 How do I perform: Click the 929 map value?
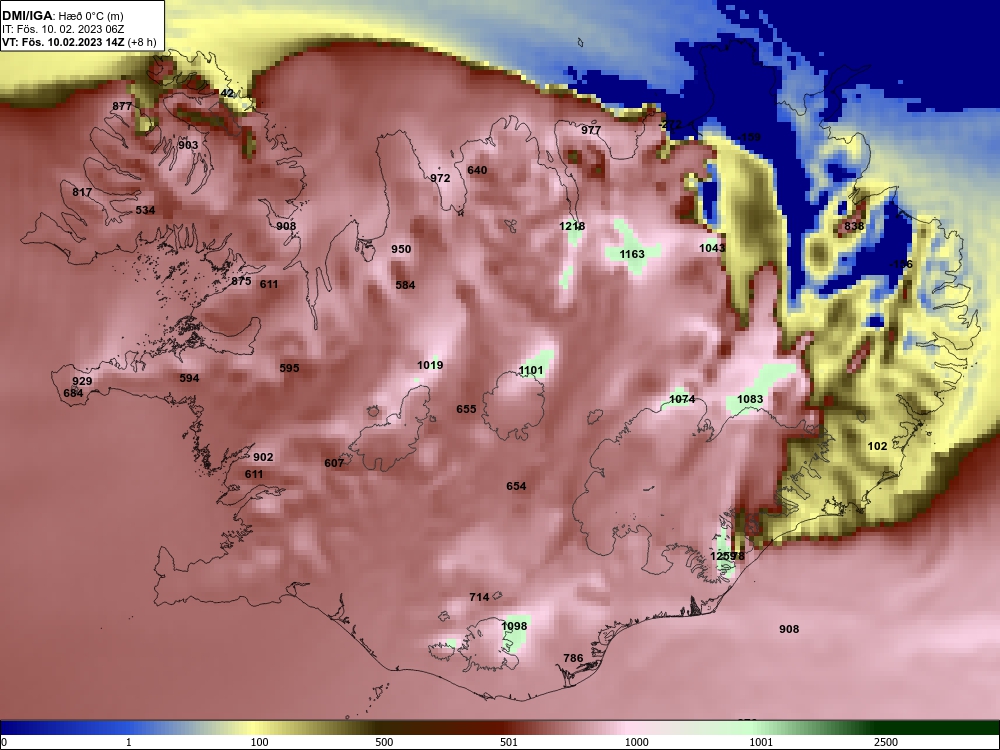82,381
